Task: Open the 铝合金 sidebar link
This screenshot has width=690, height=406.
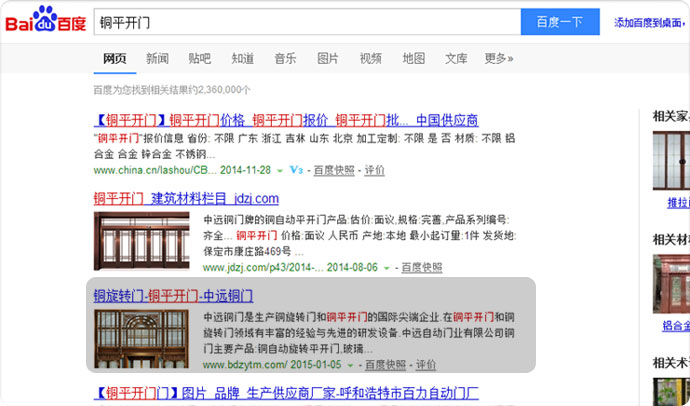Action: click(x=676, y=326)
